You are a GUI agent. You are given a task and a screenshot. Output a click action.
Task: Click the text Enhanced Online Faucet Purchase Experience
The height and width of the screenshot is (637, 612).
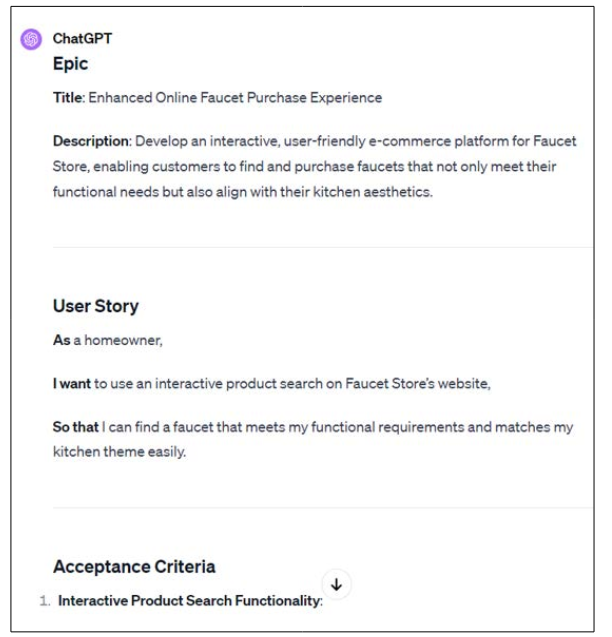pyautogui.click(x=235, y=98)
